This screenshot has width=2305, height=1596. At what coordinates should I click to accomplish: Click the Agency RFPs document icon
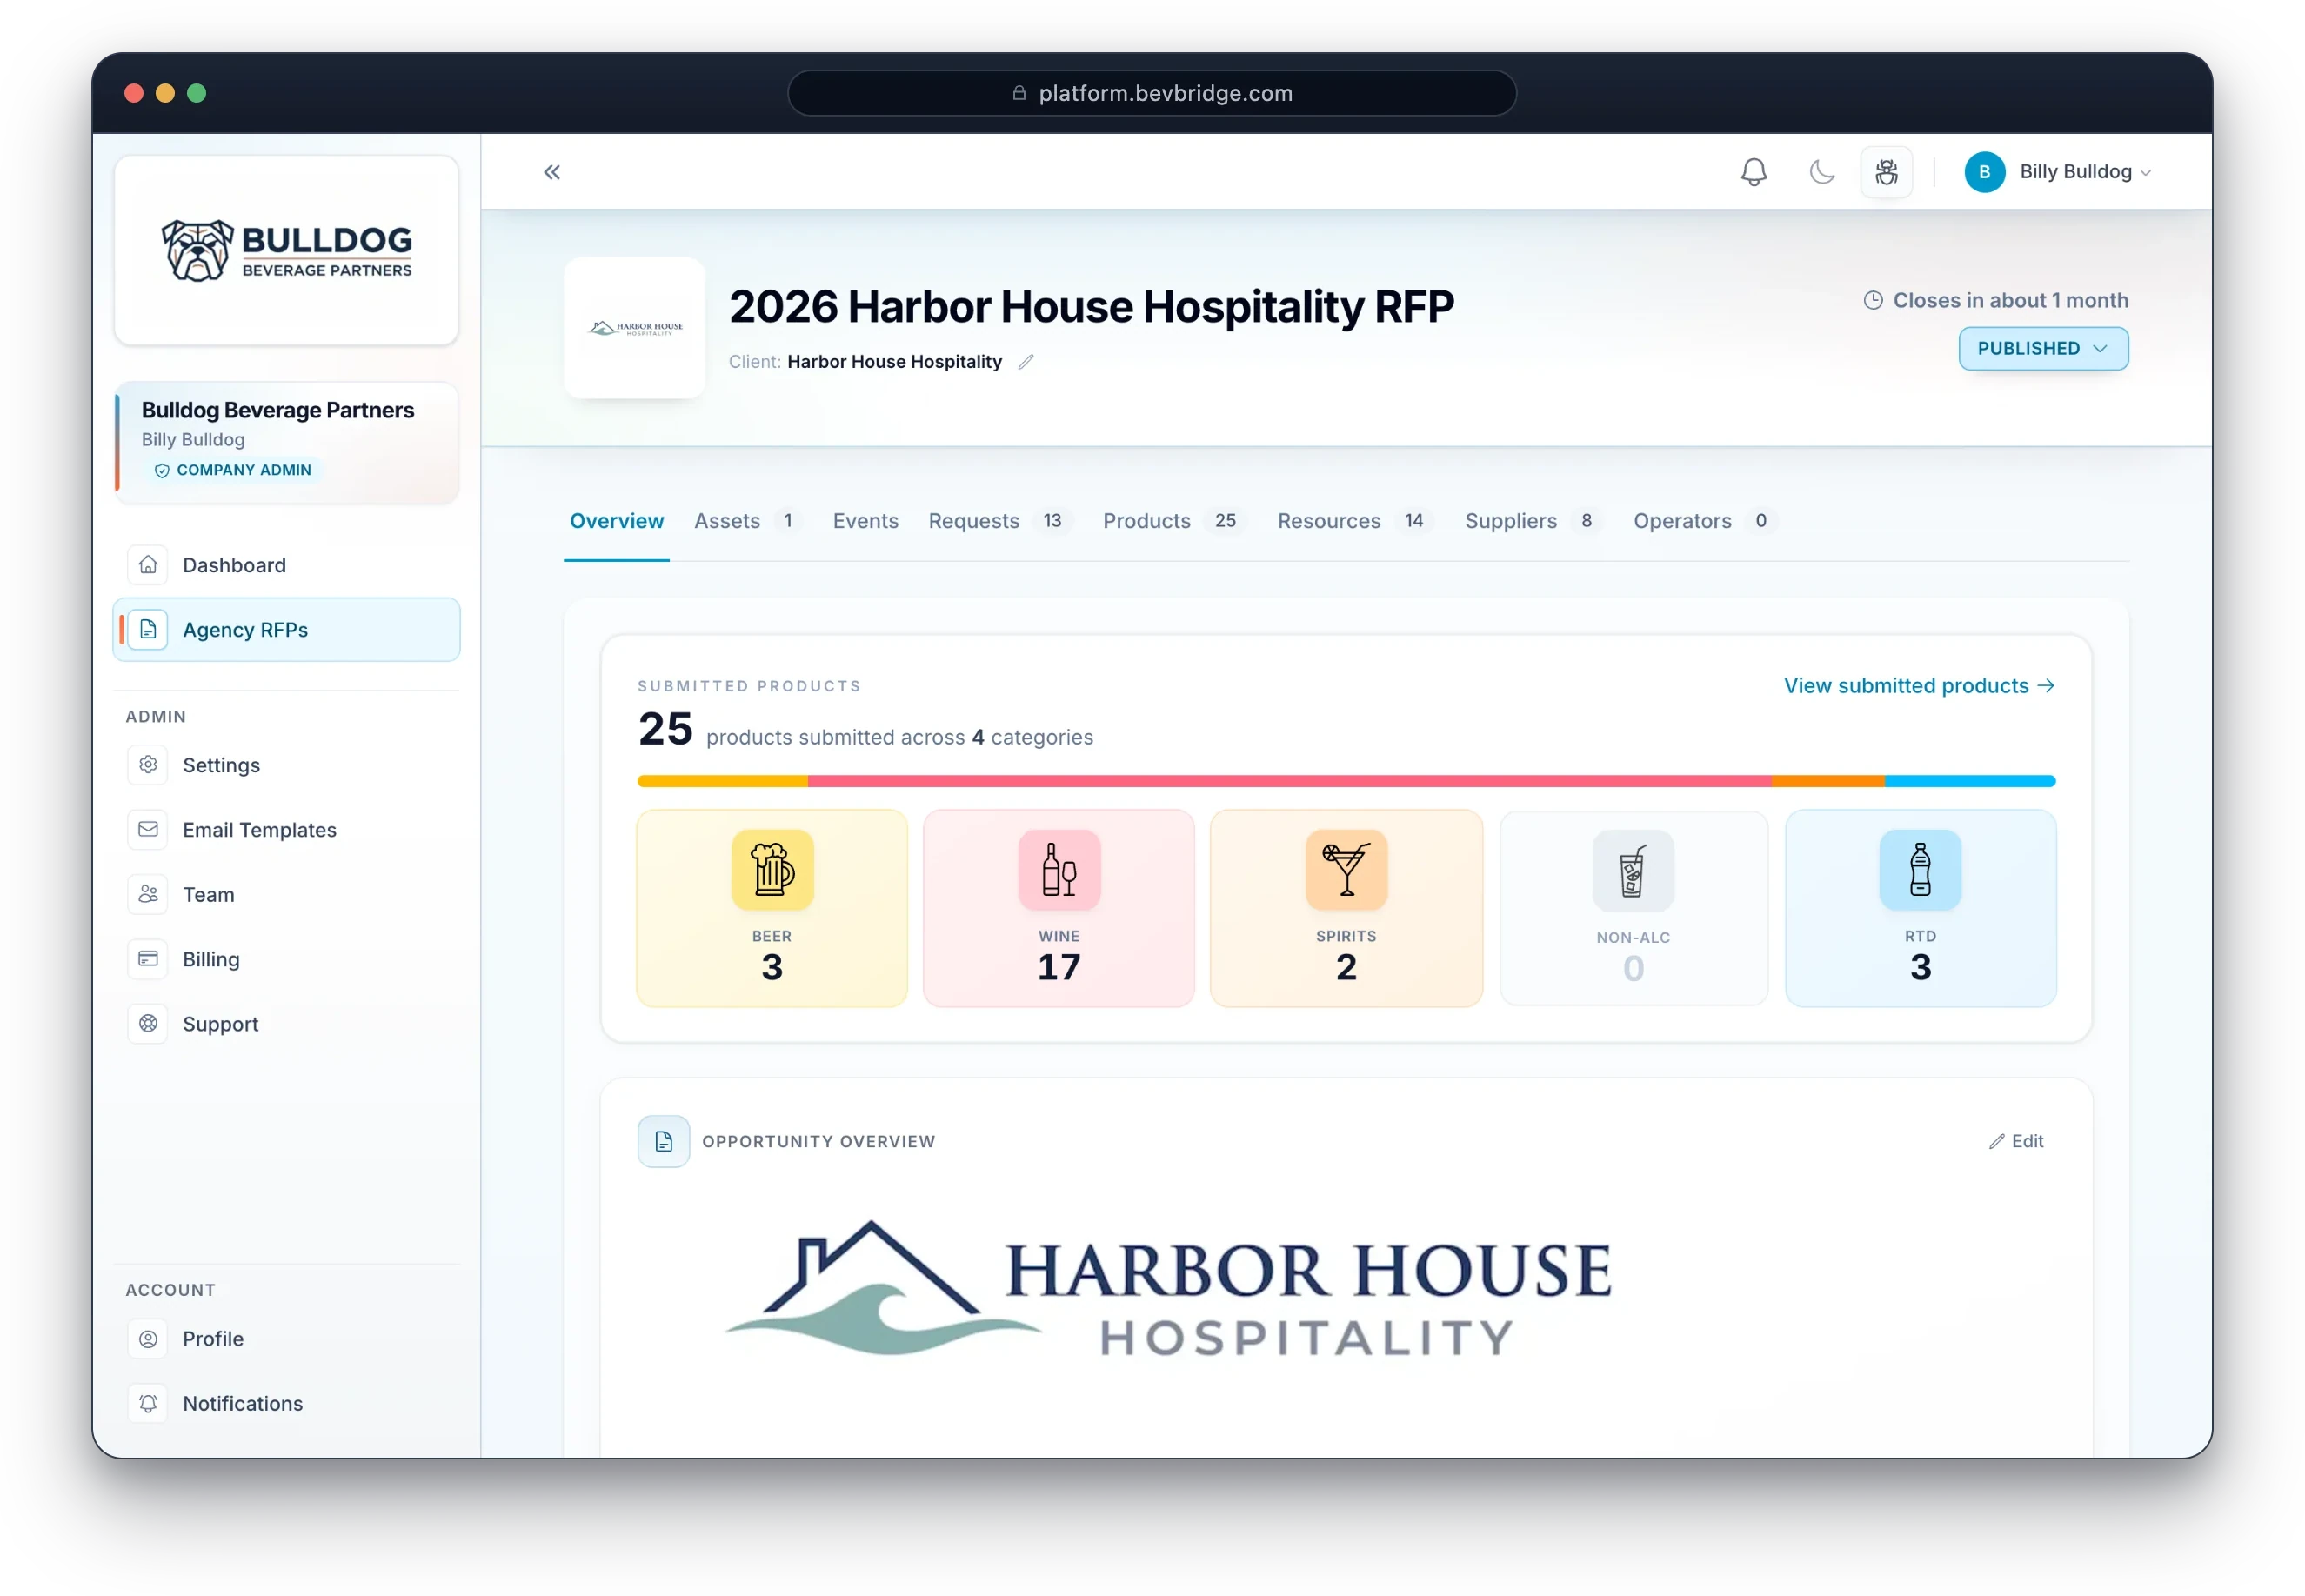click(148, 630)
